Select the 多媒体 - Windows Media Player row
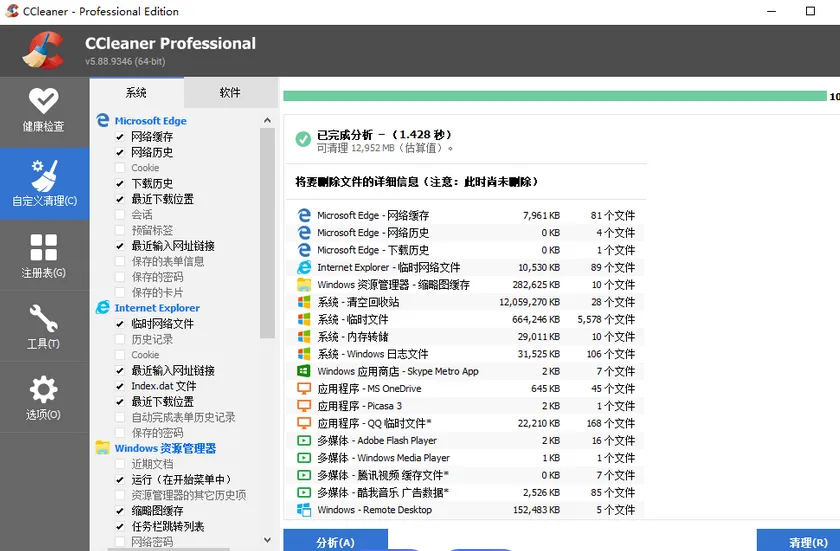 click(x=465, y=458)
